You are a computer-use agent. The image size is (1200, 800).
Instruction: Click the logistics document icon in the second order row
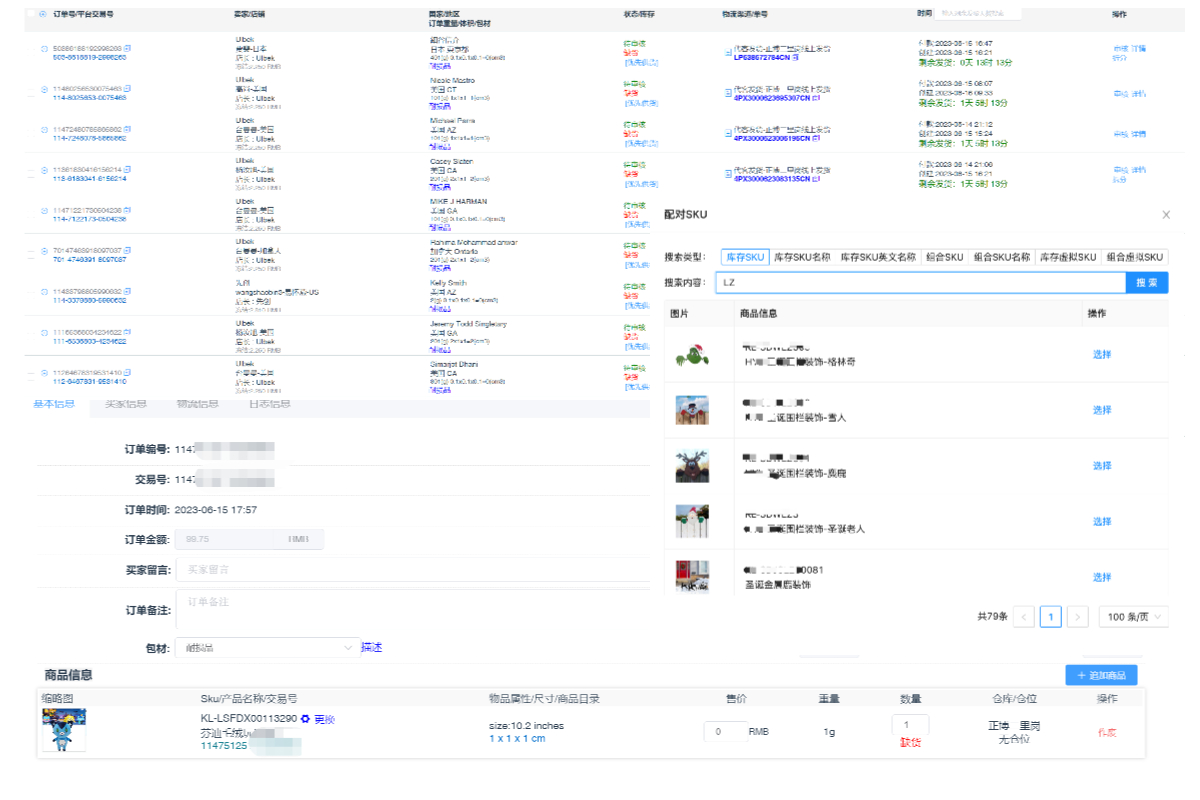726,90
